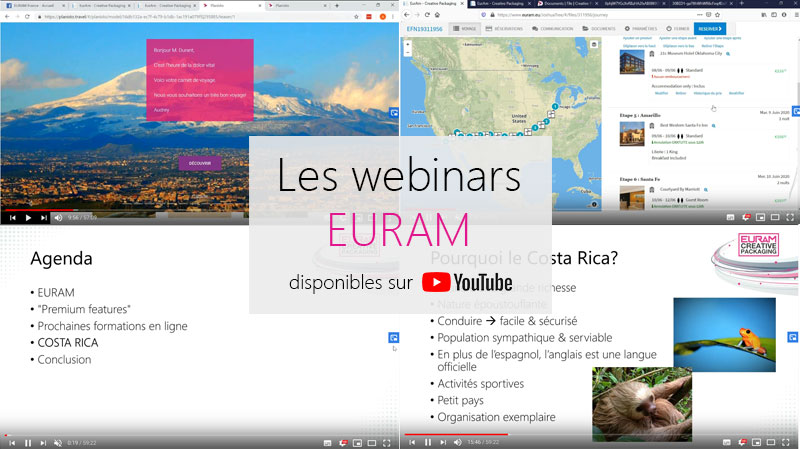Open settings gear in Costa Rica player
This screenshot has height=449, width=800.
tap(742, 442)
